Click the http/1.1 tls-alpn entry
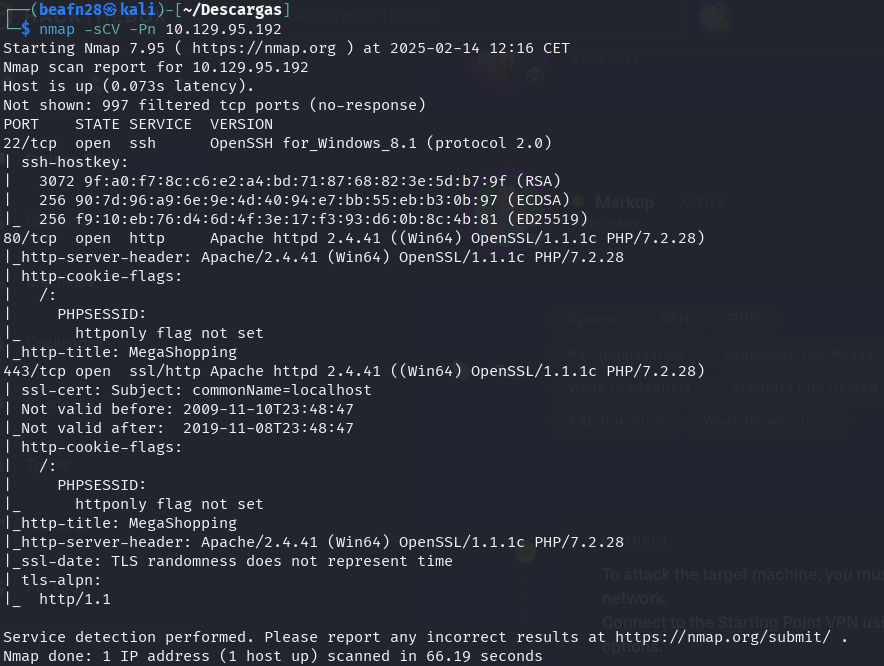 pyautogui.click(x=75, y=599)
